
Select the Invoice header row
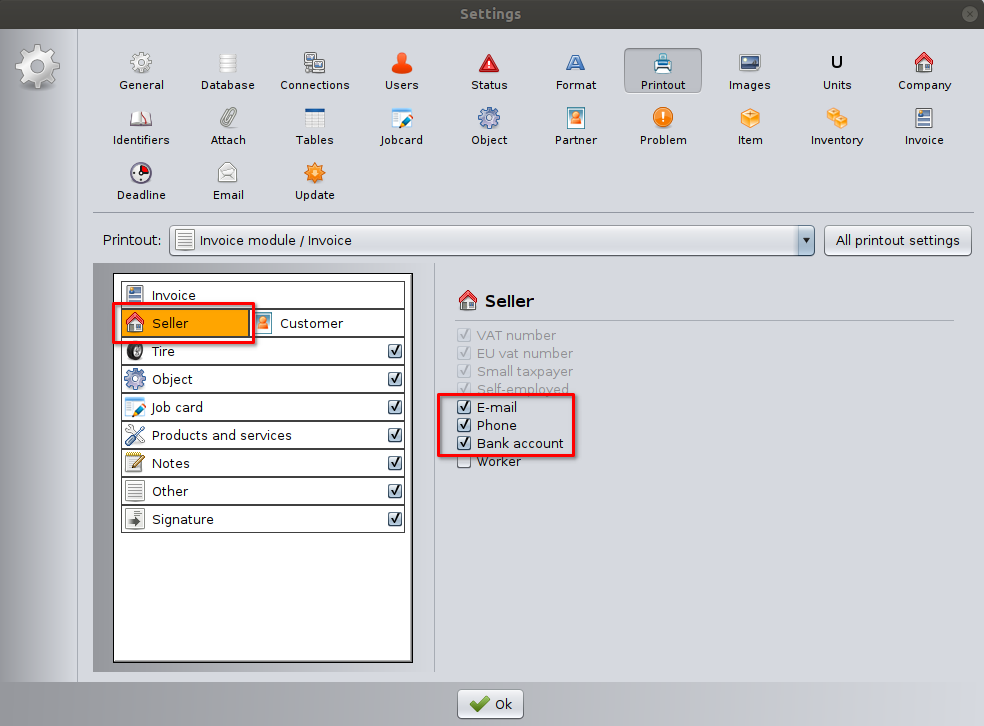point(262,295)
